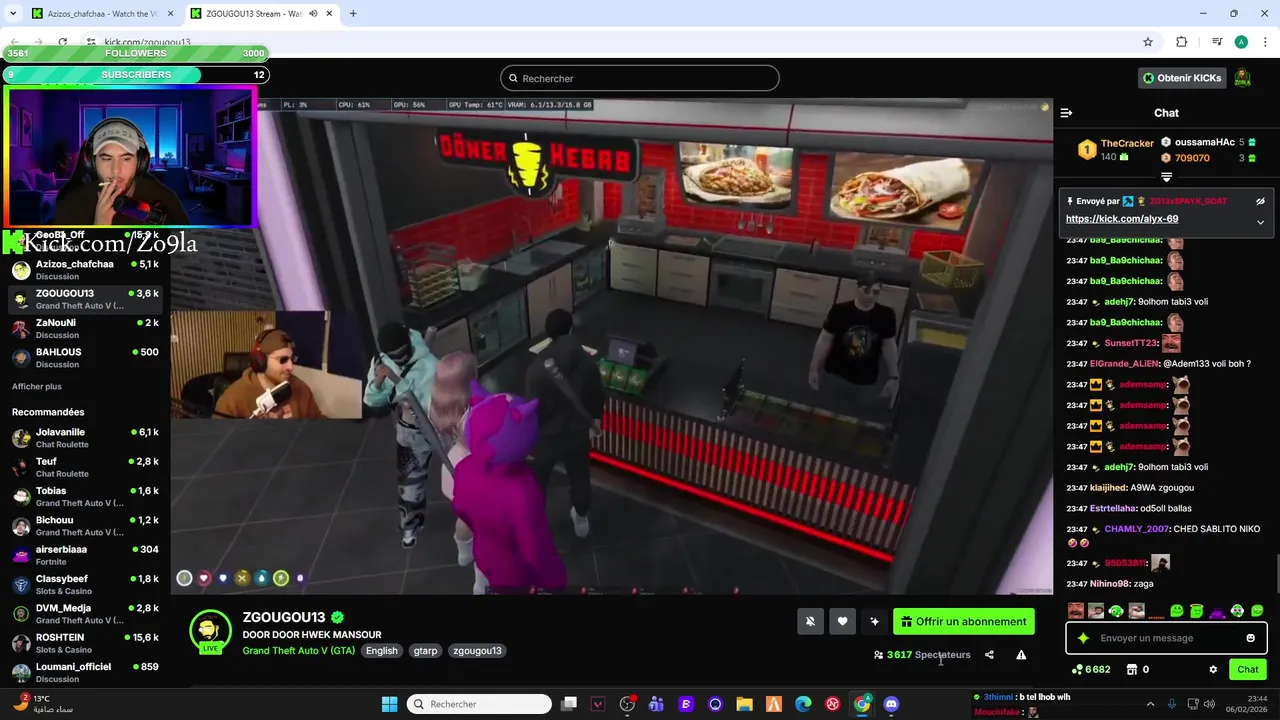Open emoji picker in chat message box
The height and width of the screenshot is (720, 1280).
[x=1250, y=638]
